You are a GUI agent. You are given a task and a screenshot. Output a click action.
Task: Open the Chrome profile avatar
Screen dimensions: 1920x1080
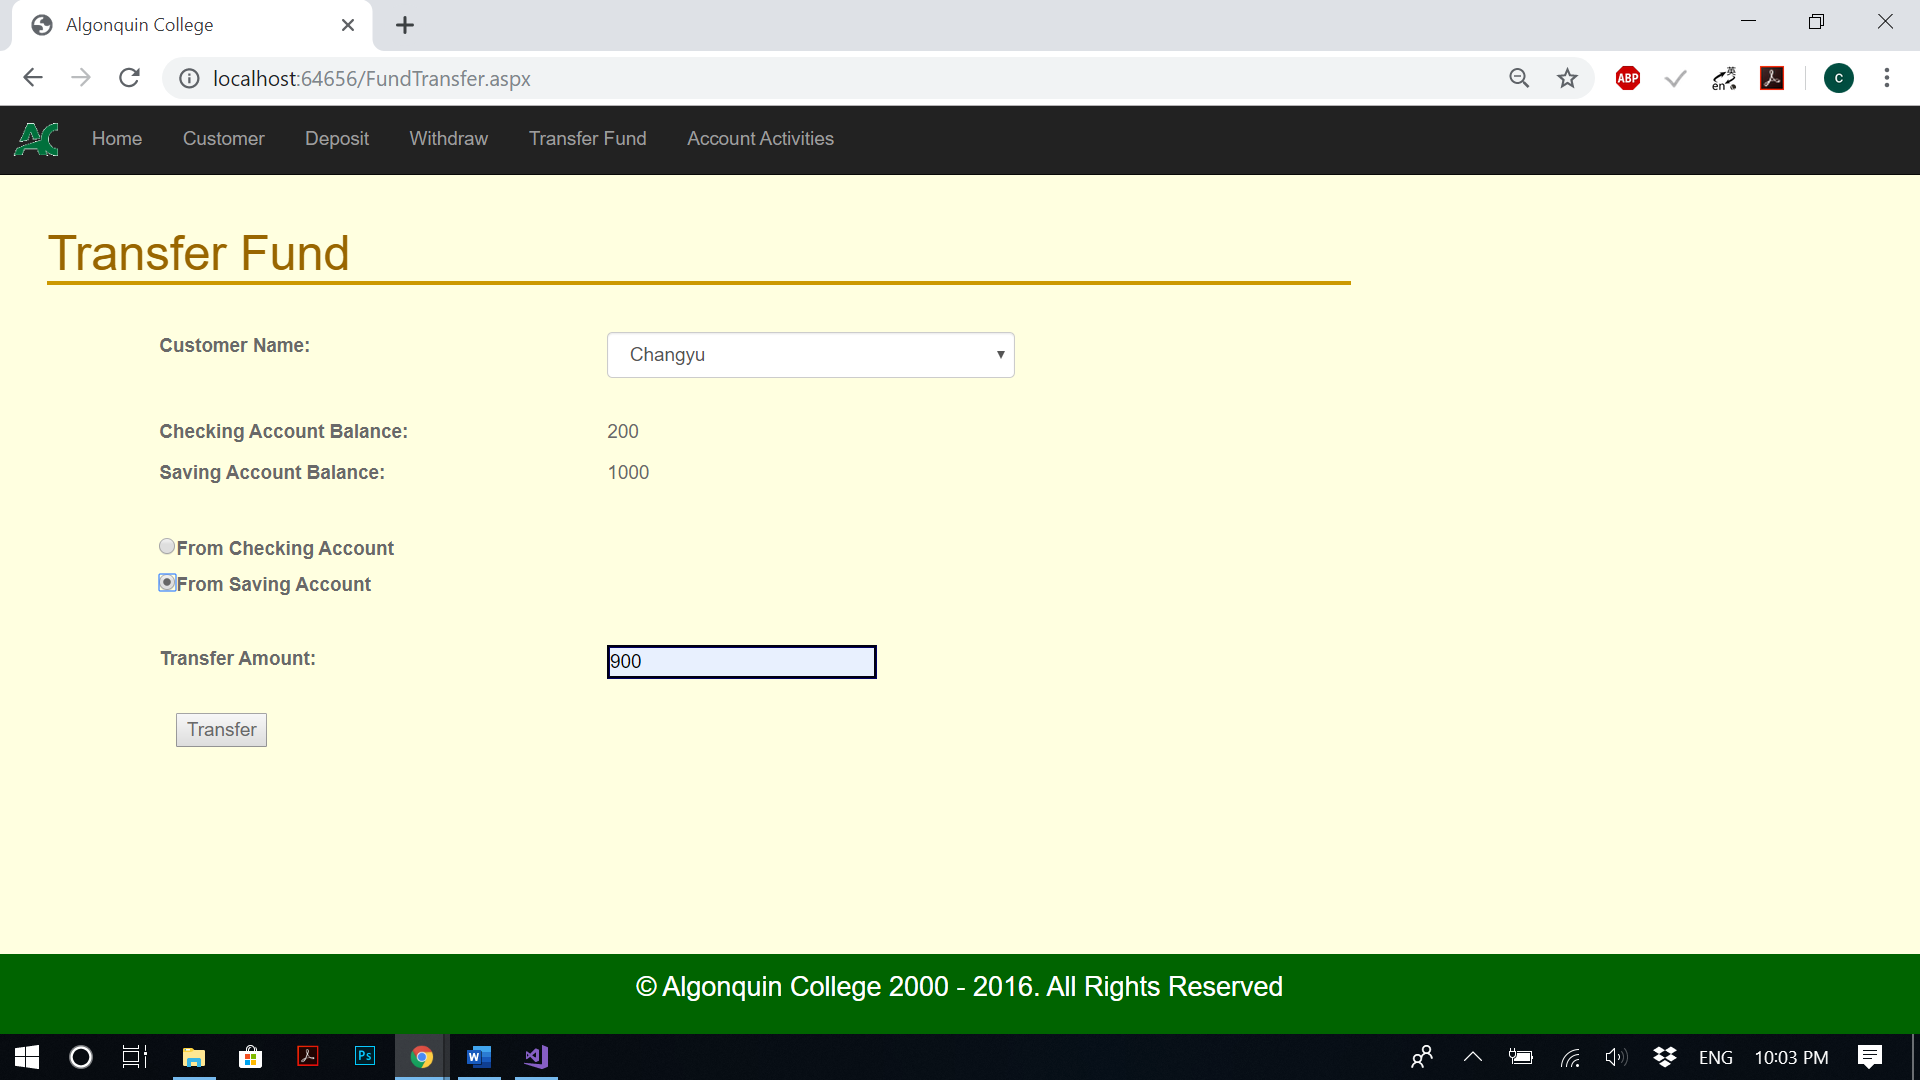click(1838, 78)
